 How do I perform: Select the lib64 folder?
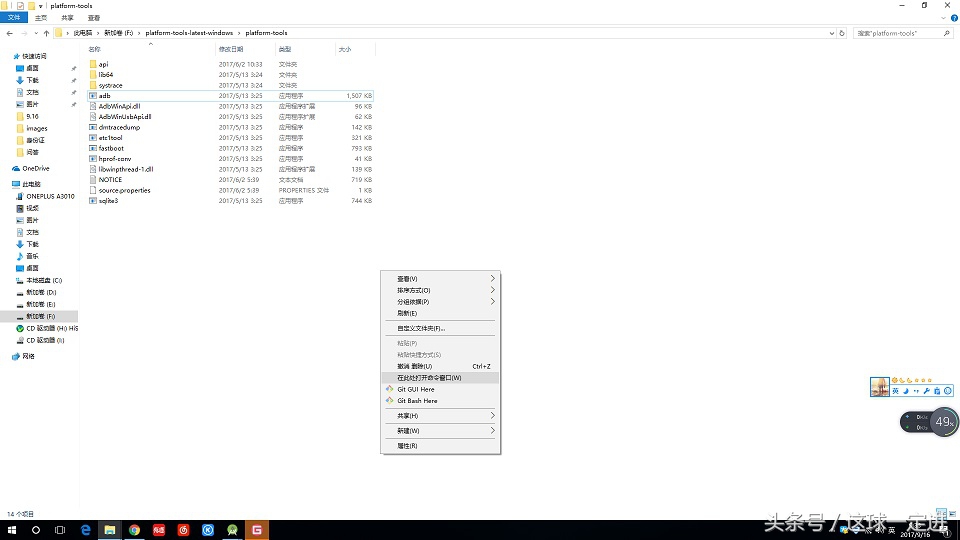[105, 75]
